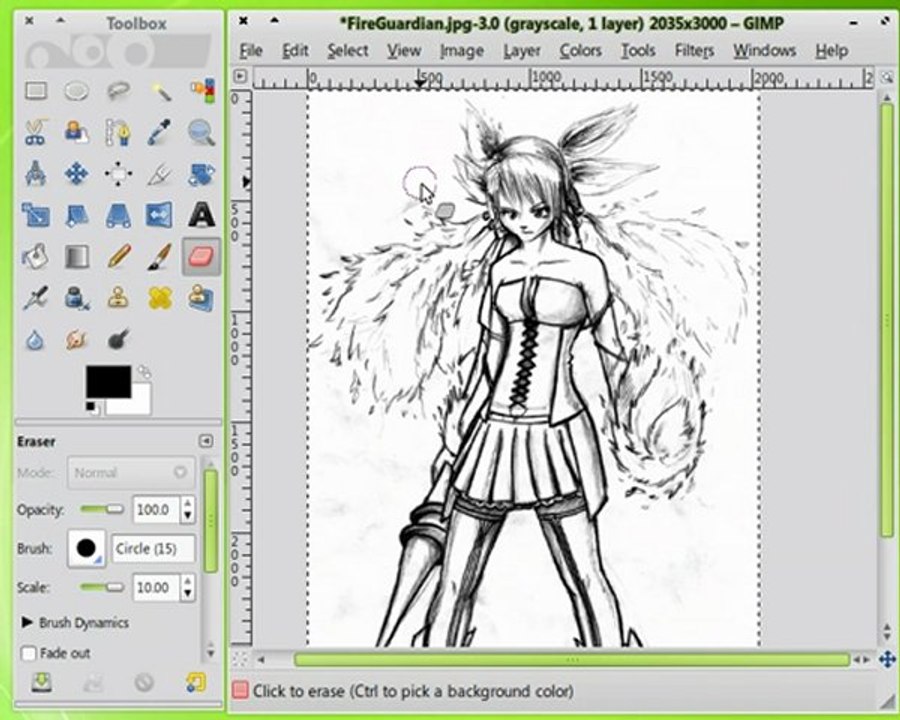Select the Paths tool

(118, 132)
